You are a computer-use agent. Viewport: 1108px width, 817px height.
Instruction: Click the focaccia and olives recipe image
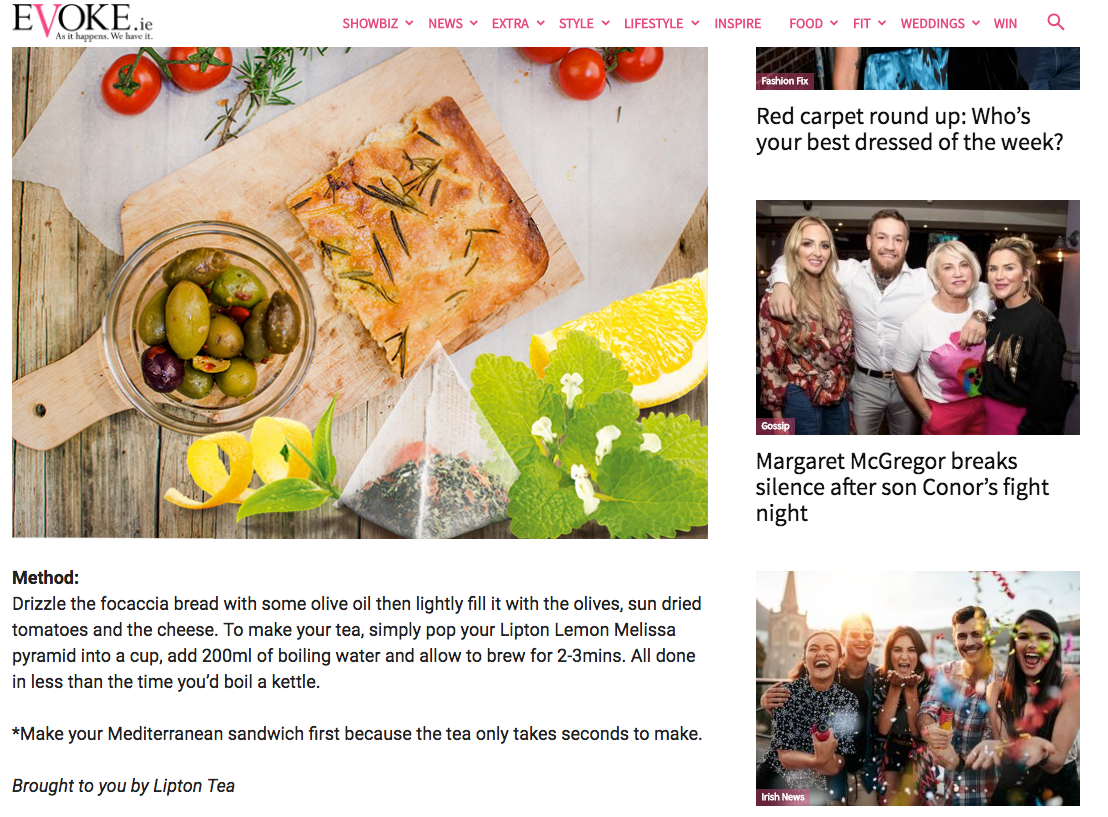pos(360,293)
